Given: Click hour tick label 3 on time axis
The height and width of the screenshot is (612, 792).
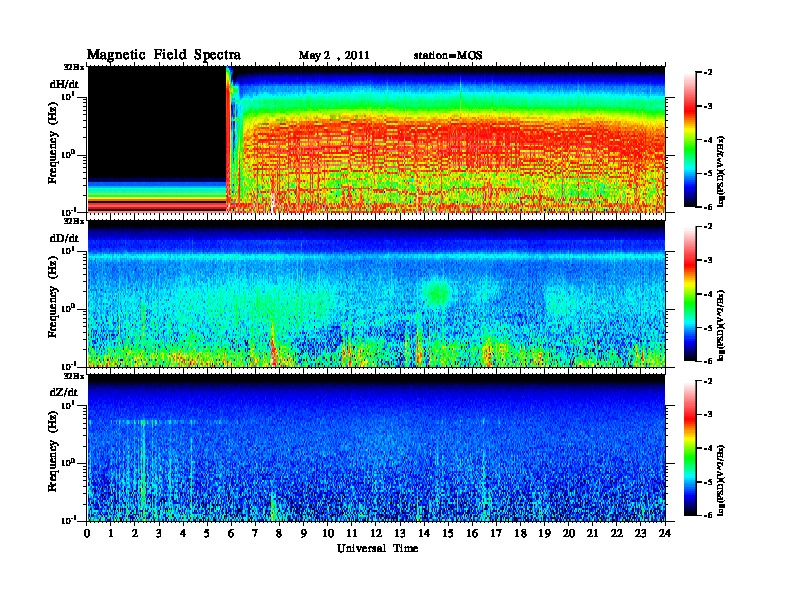Looking at the screenshot, I should pyautogui.click(x=159, y=534).
